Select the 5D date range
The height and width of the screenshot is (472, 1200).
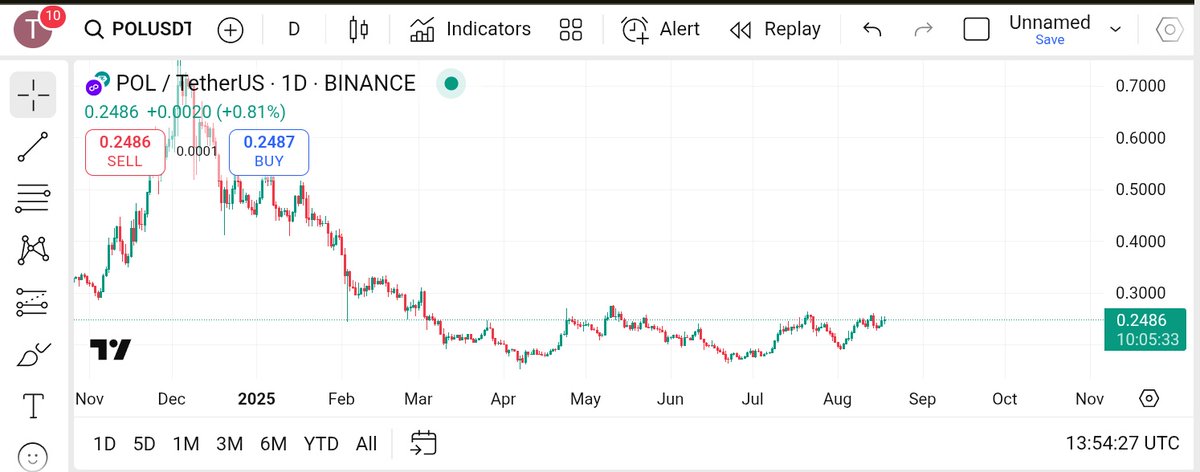point(145,443)
